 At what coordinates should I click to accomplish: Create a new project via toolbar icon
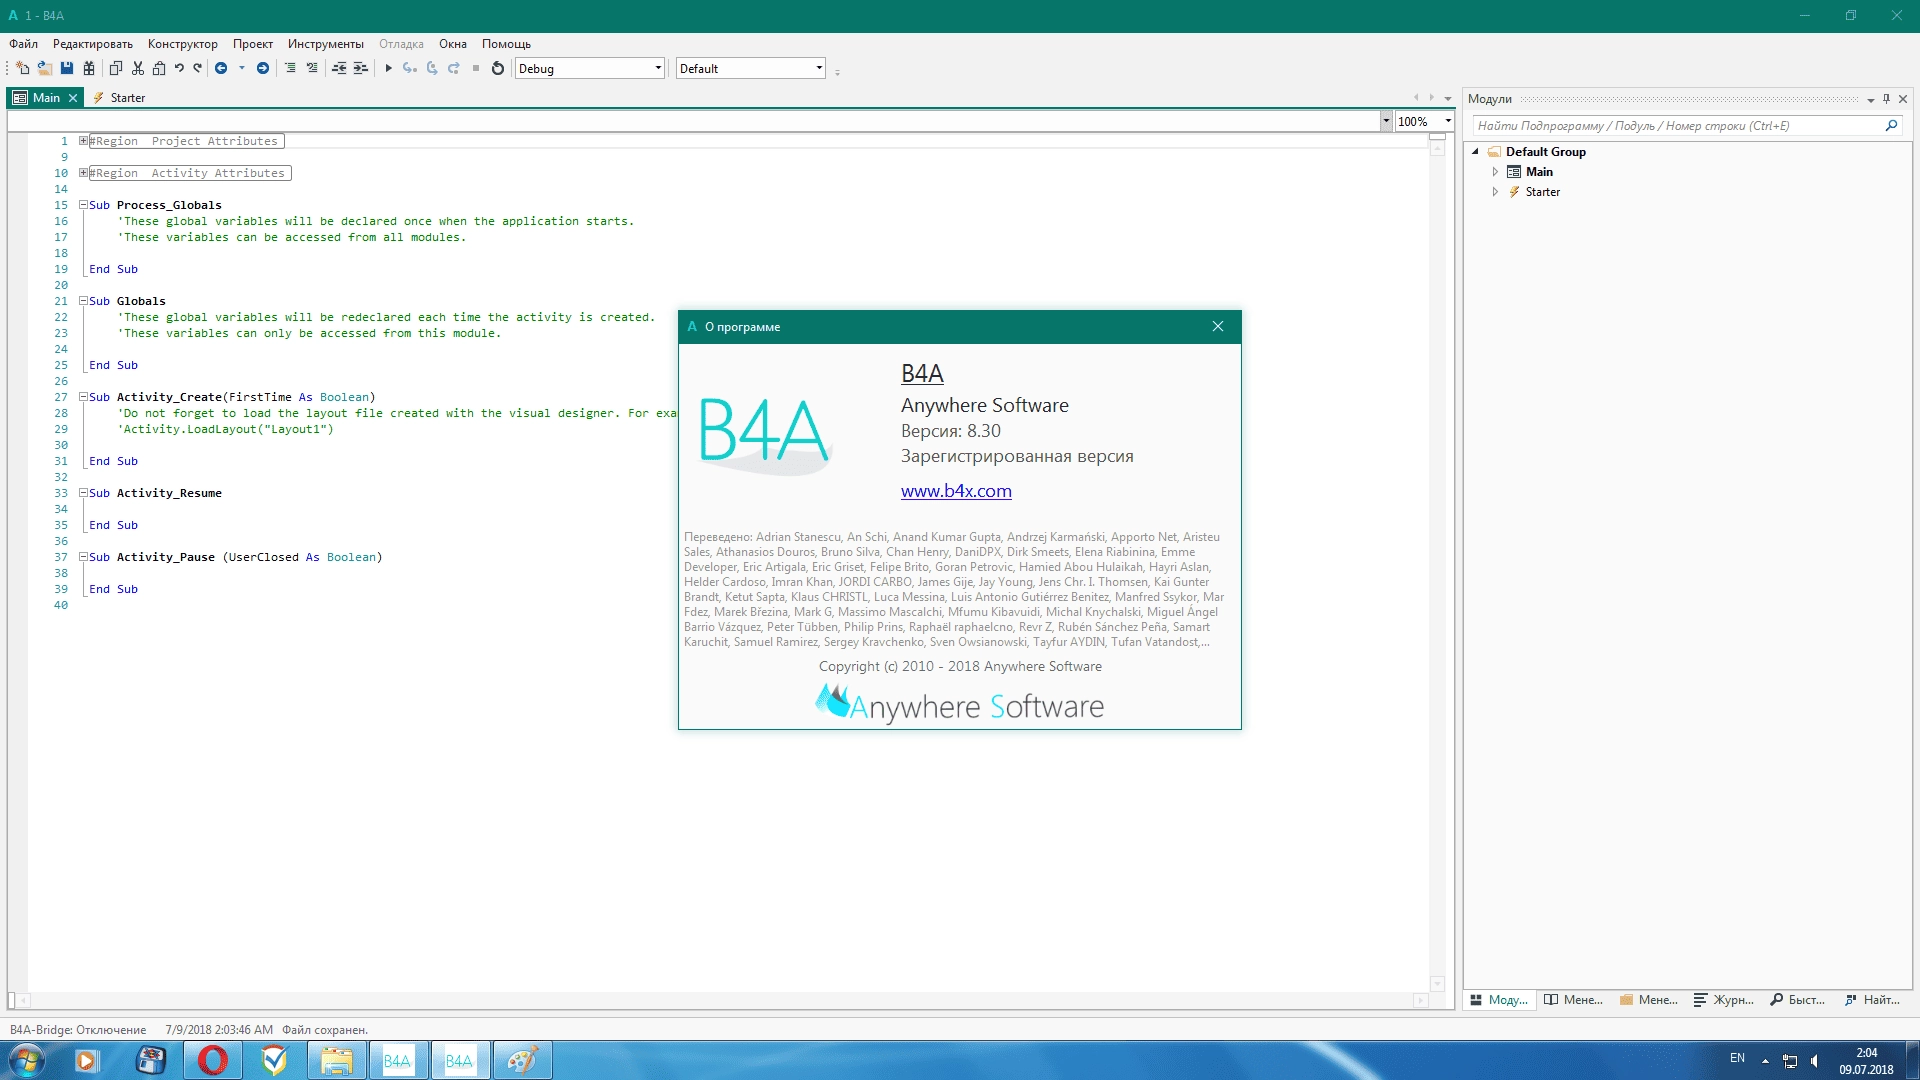tap(22, 68)
